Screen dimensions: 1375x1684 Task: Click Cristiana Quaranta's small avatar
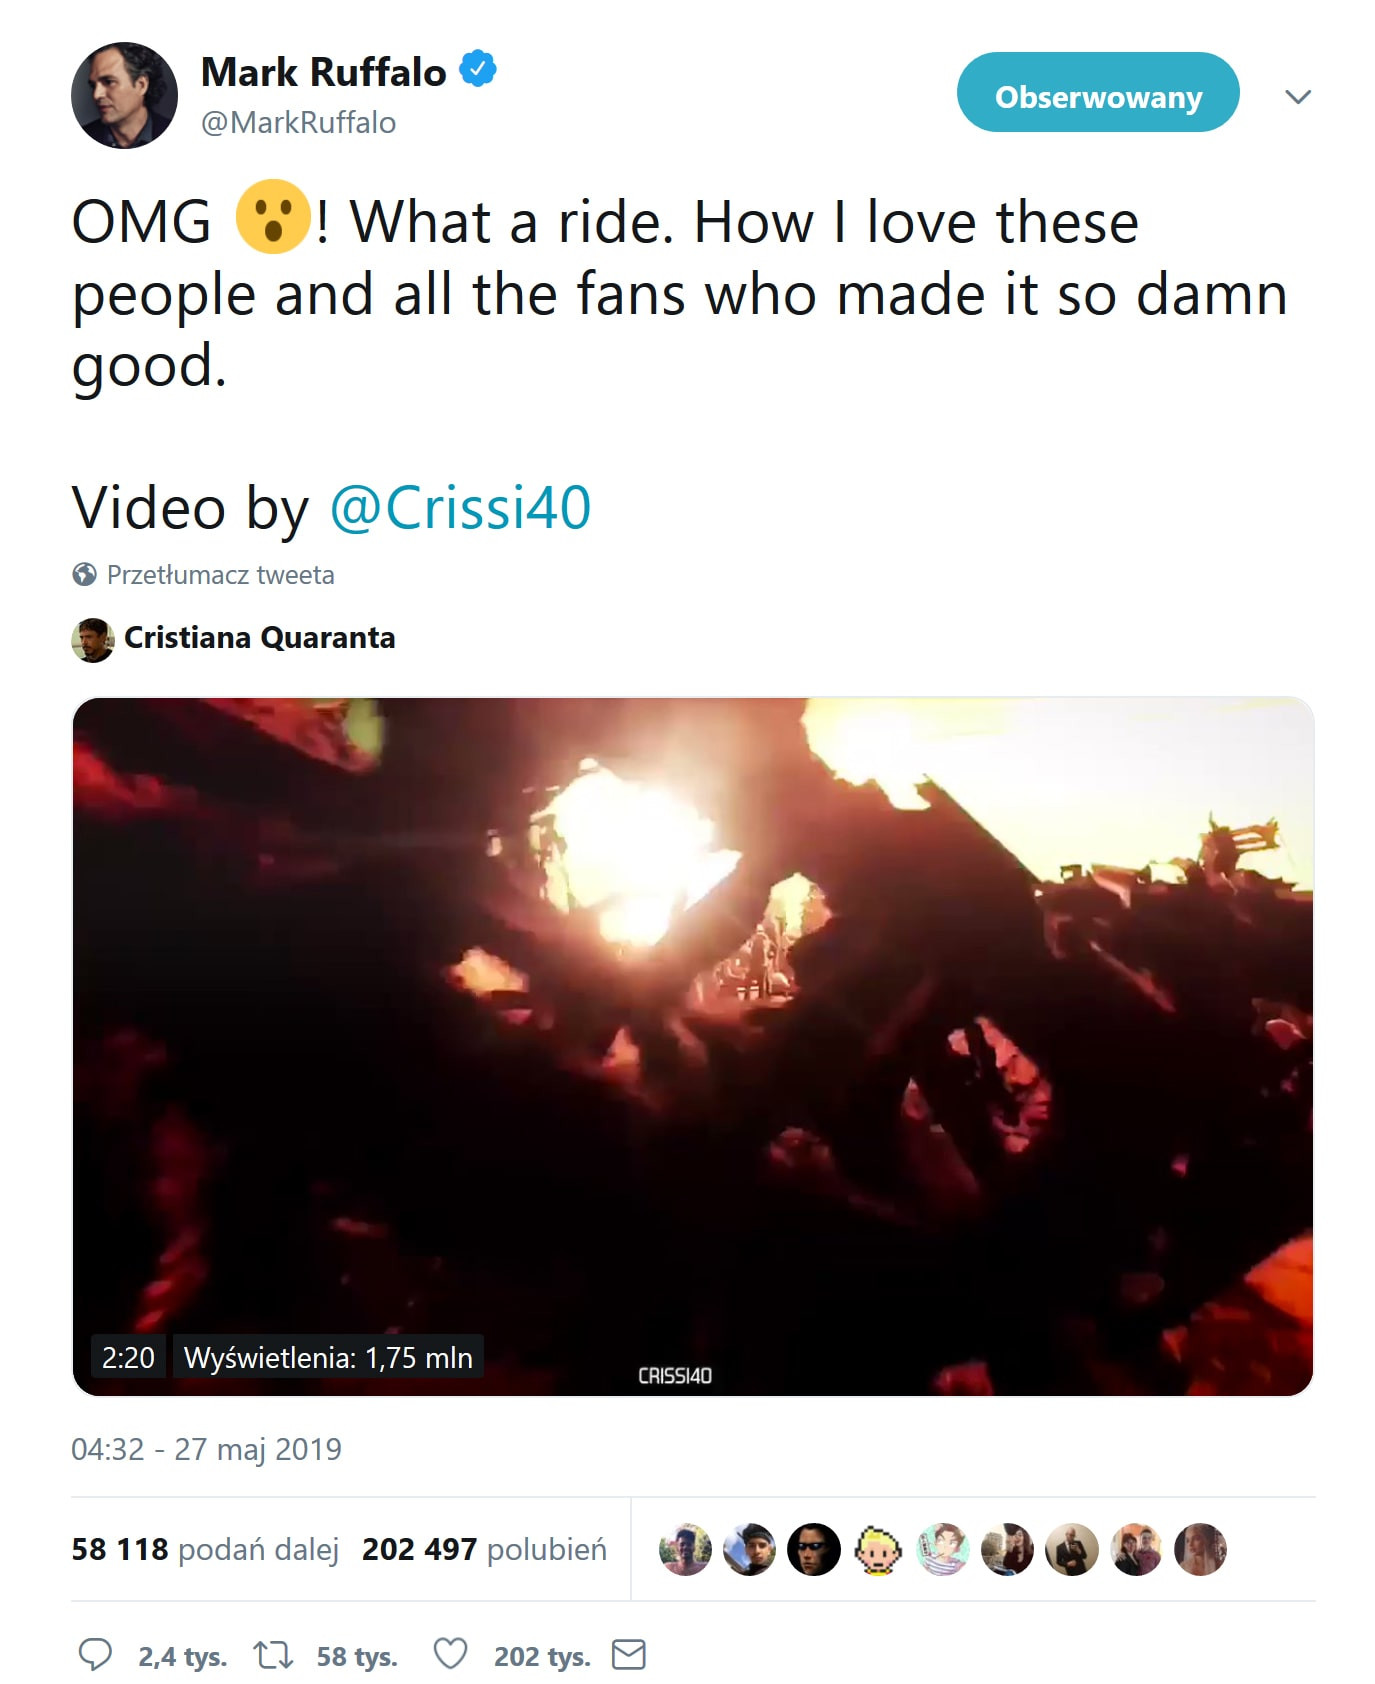pyautogui.click(x=93, y=639)
